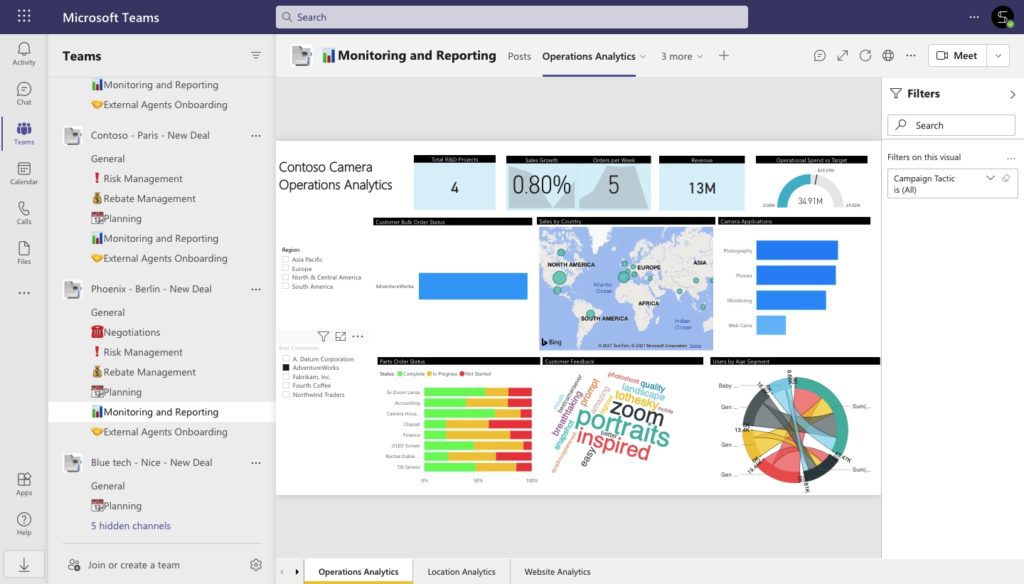Open the 3 more tabs dropdown
Viewport: 1024px width, 584px height.
point(682,56)
